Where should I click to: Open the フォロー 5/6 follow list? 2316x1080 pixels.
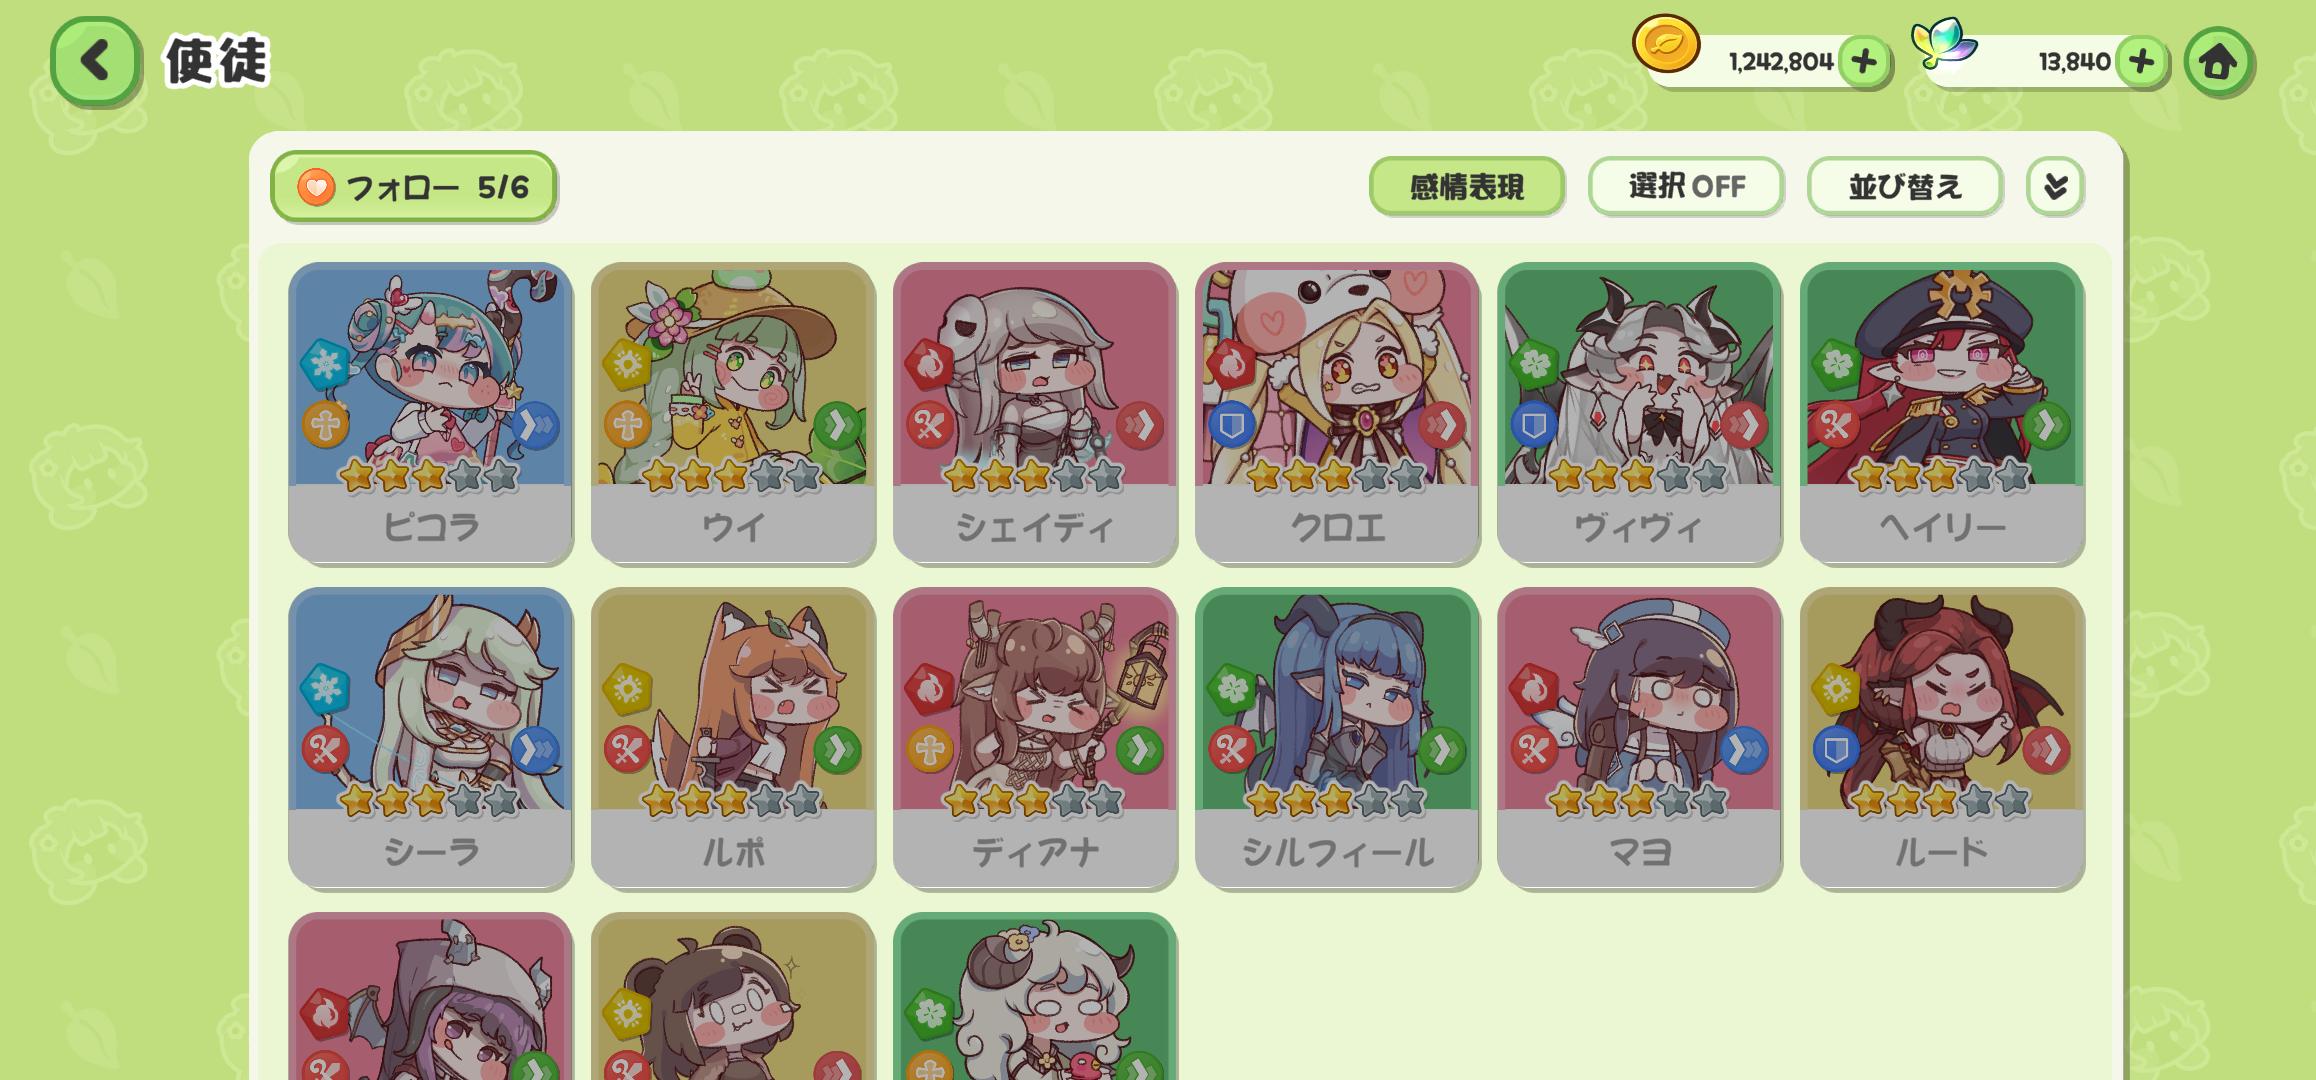coord(413,187)
